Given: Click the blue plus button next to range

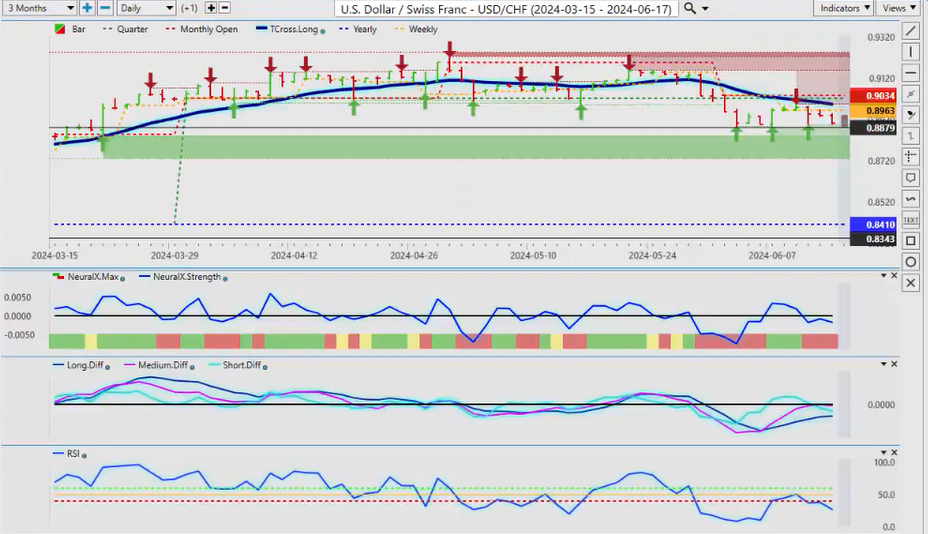Looking at the screenshot, I should pyautogui.click(x=87, y=8).
